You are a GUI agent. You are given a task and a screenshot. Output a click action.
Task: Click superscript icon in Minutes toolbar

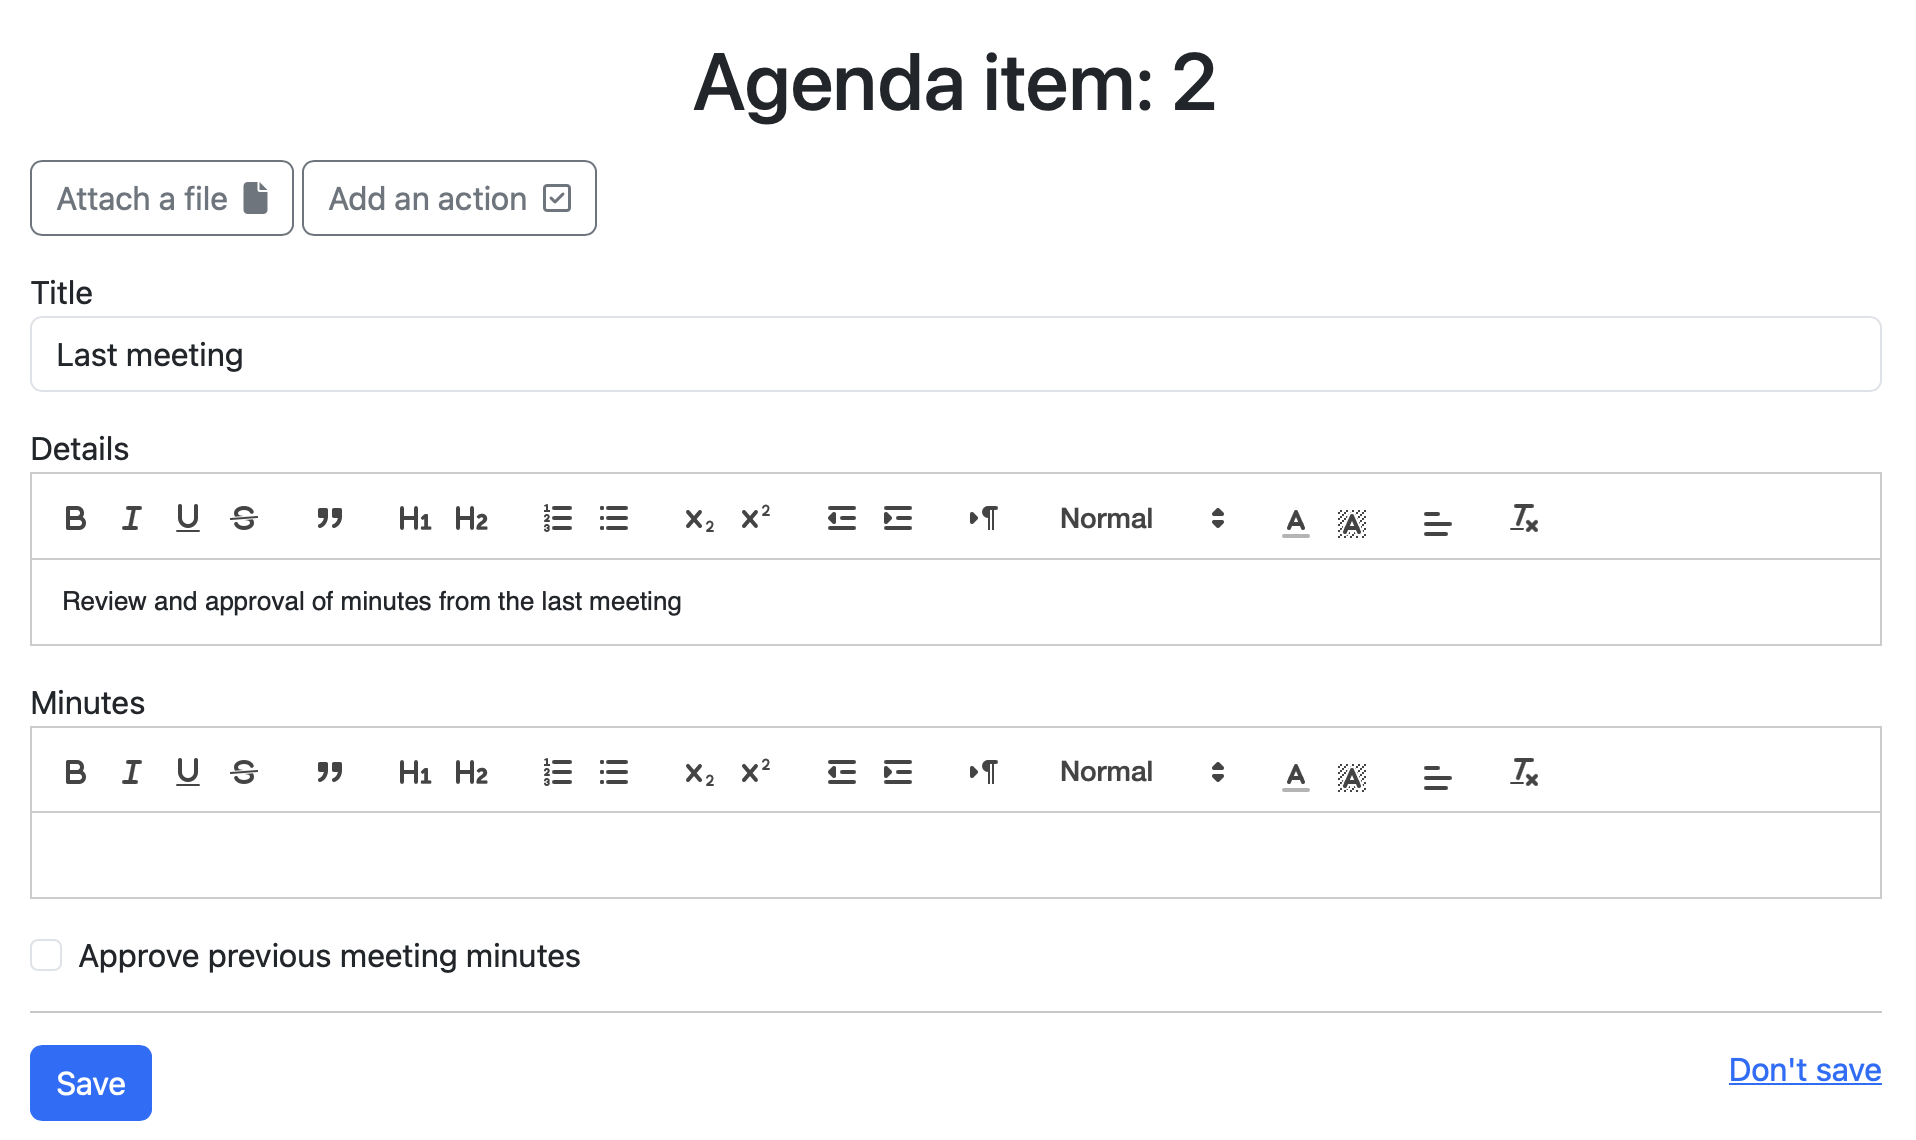(755, 772)
